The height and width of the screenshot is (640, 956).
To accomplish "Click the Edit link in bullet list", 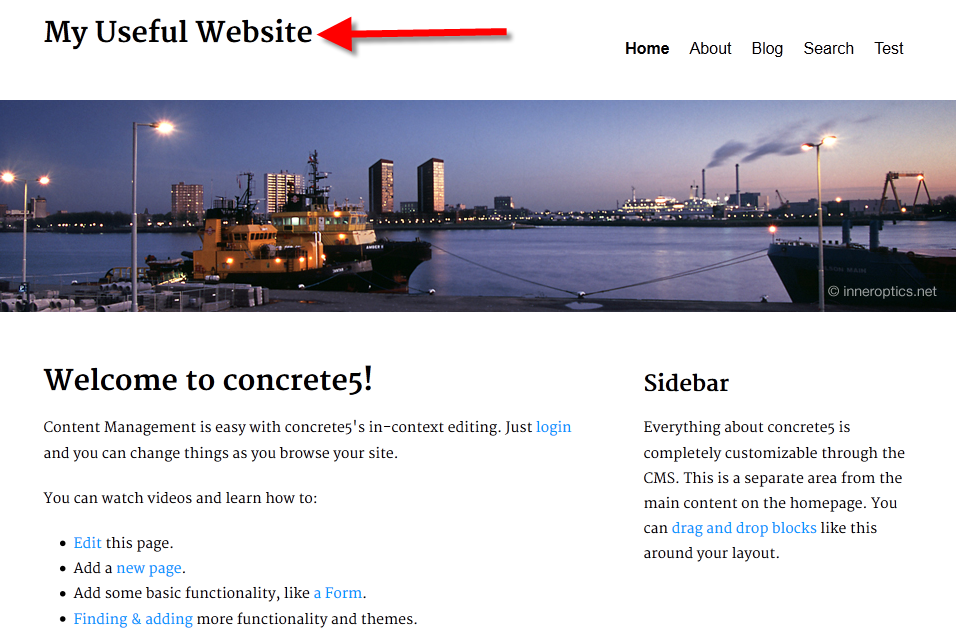I will [87, 543].
